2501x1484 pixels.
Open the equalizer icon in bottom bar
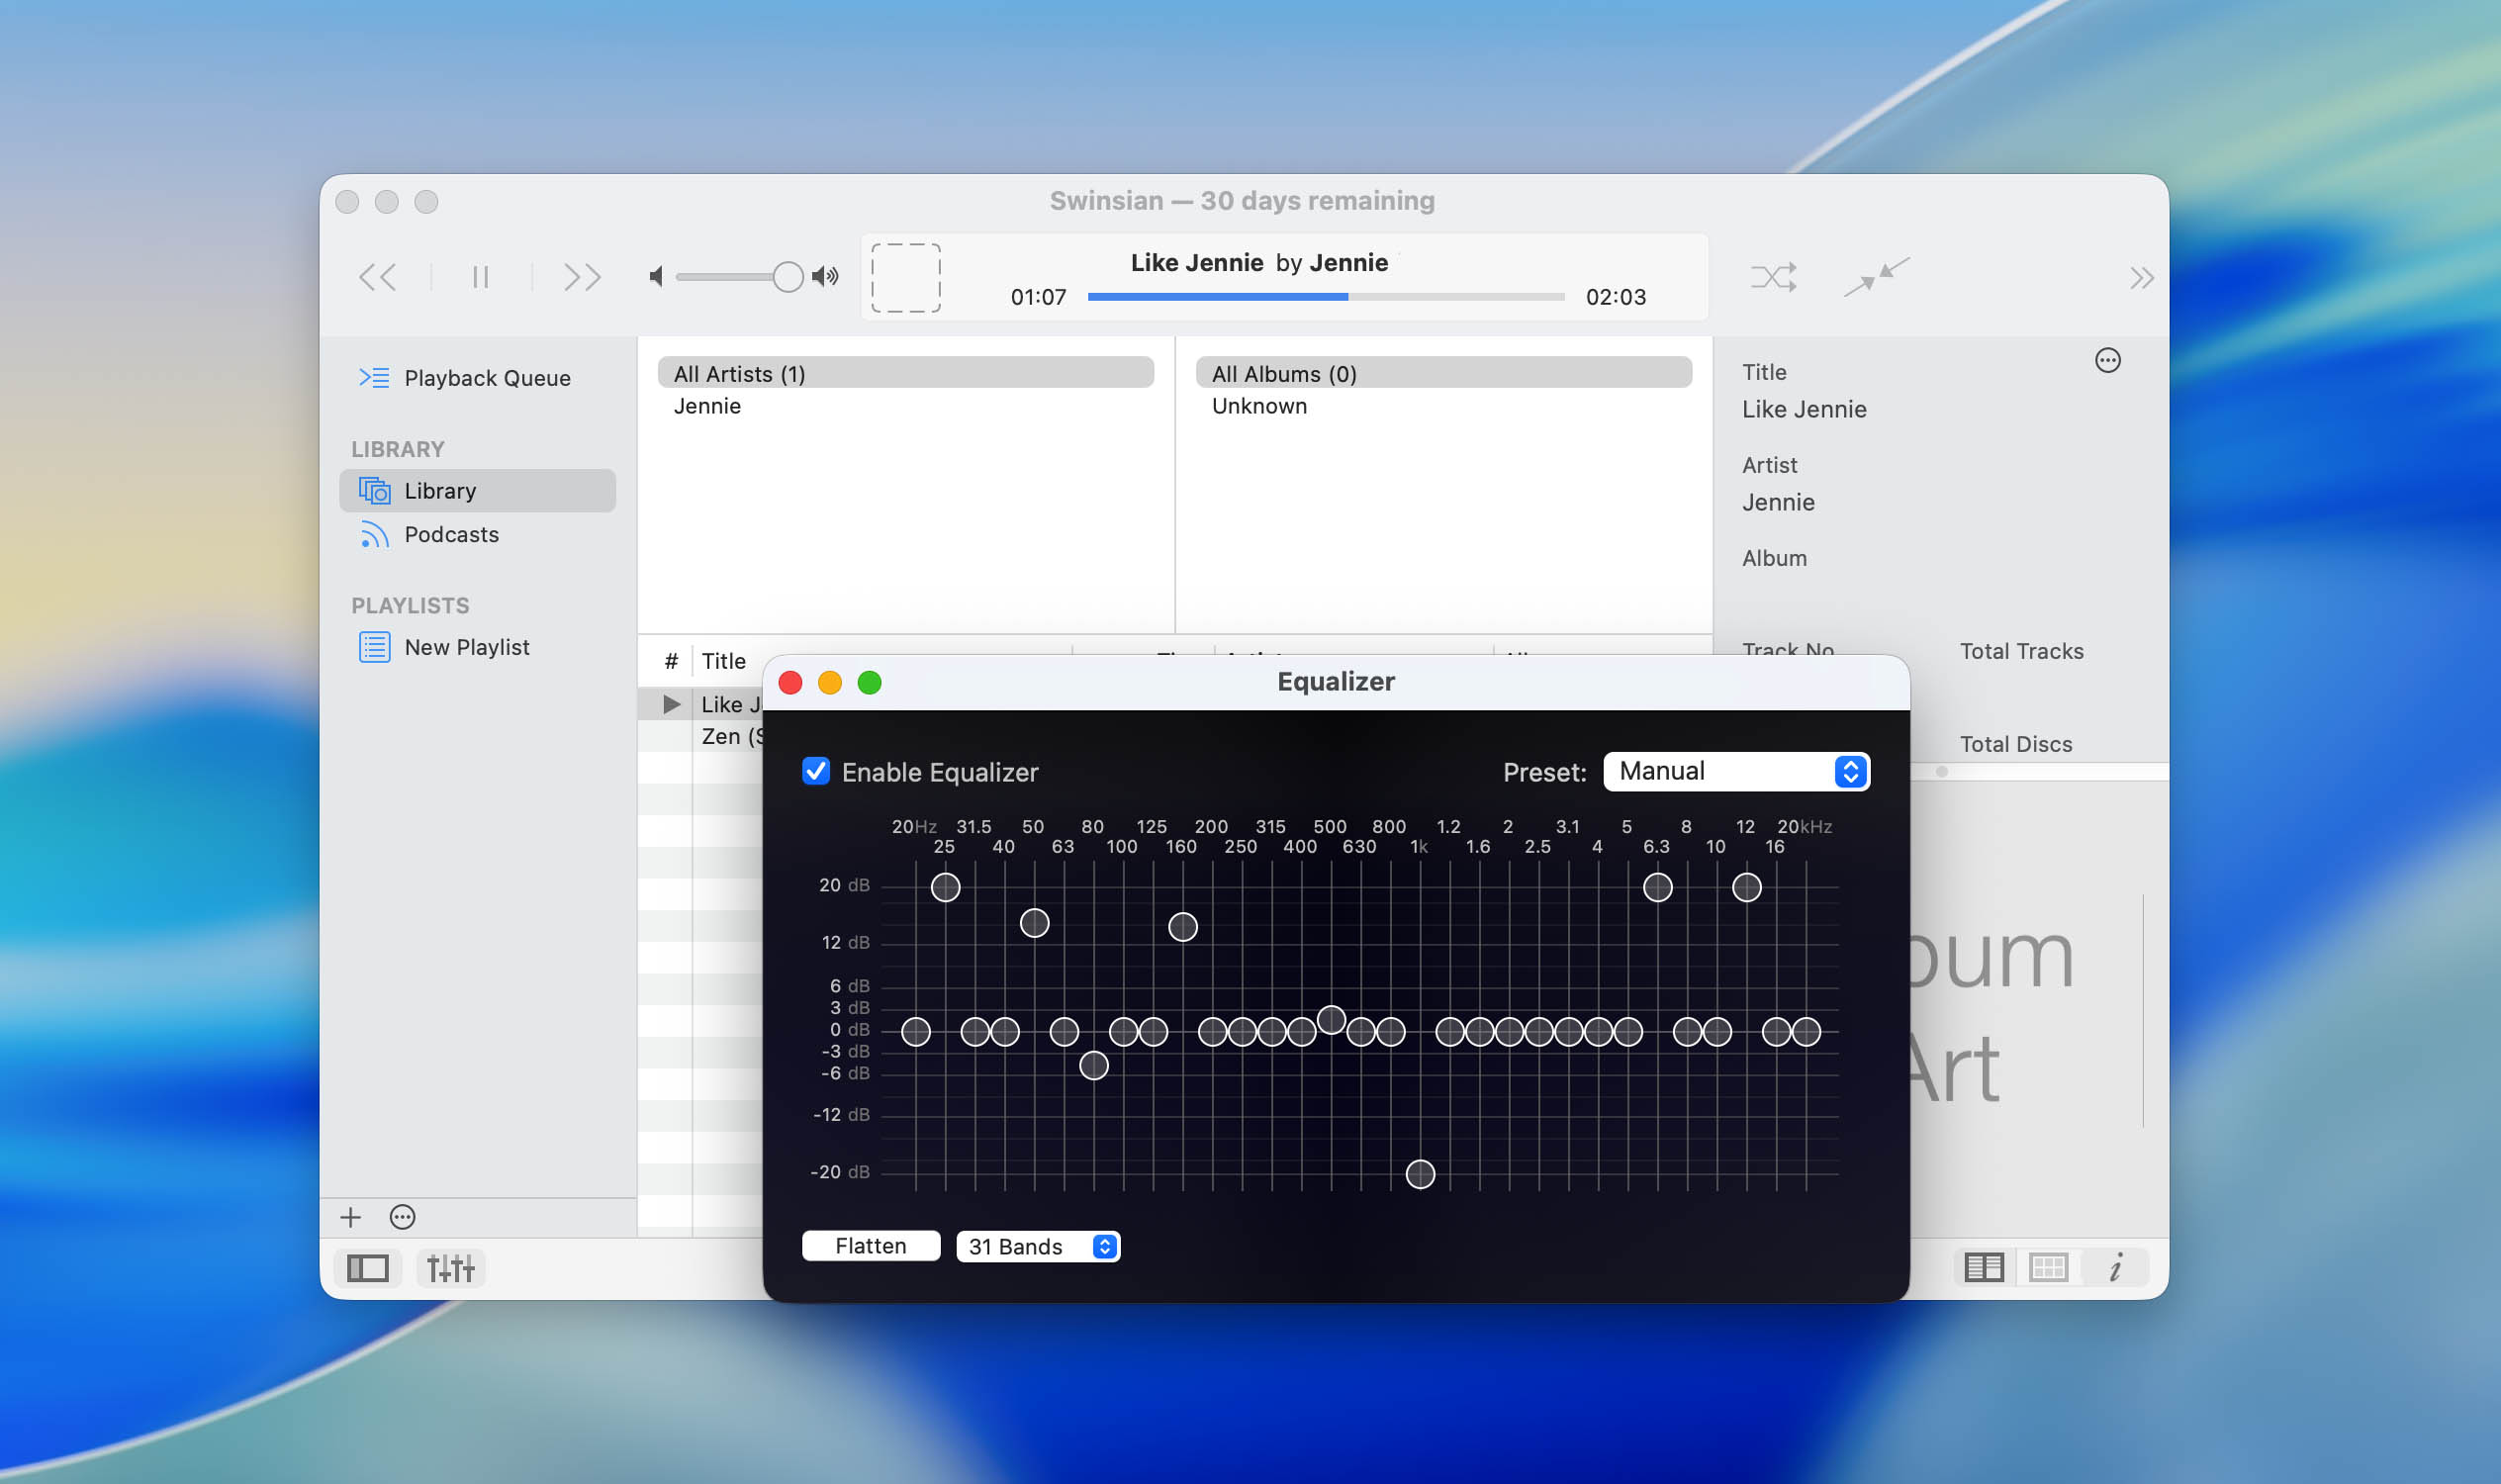[450, 1268]
